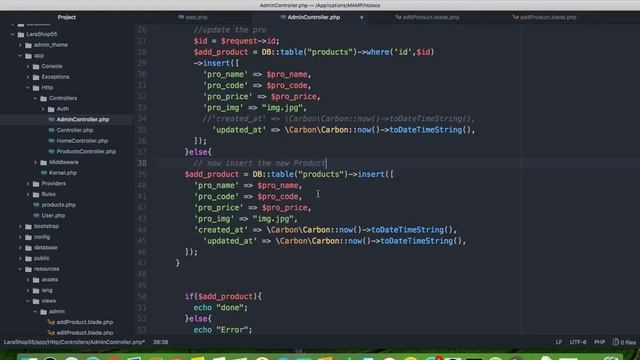The image size is (640, 360).
Task: Click the folder icon beside Console
Action: coord(36,66)
